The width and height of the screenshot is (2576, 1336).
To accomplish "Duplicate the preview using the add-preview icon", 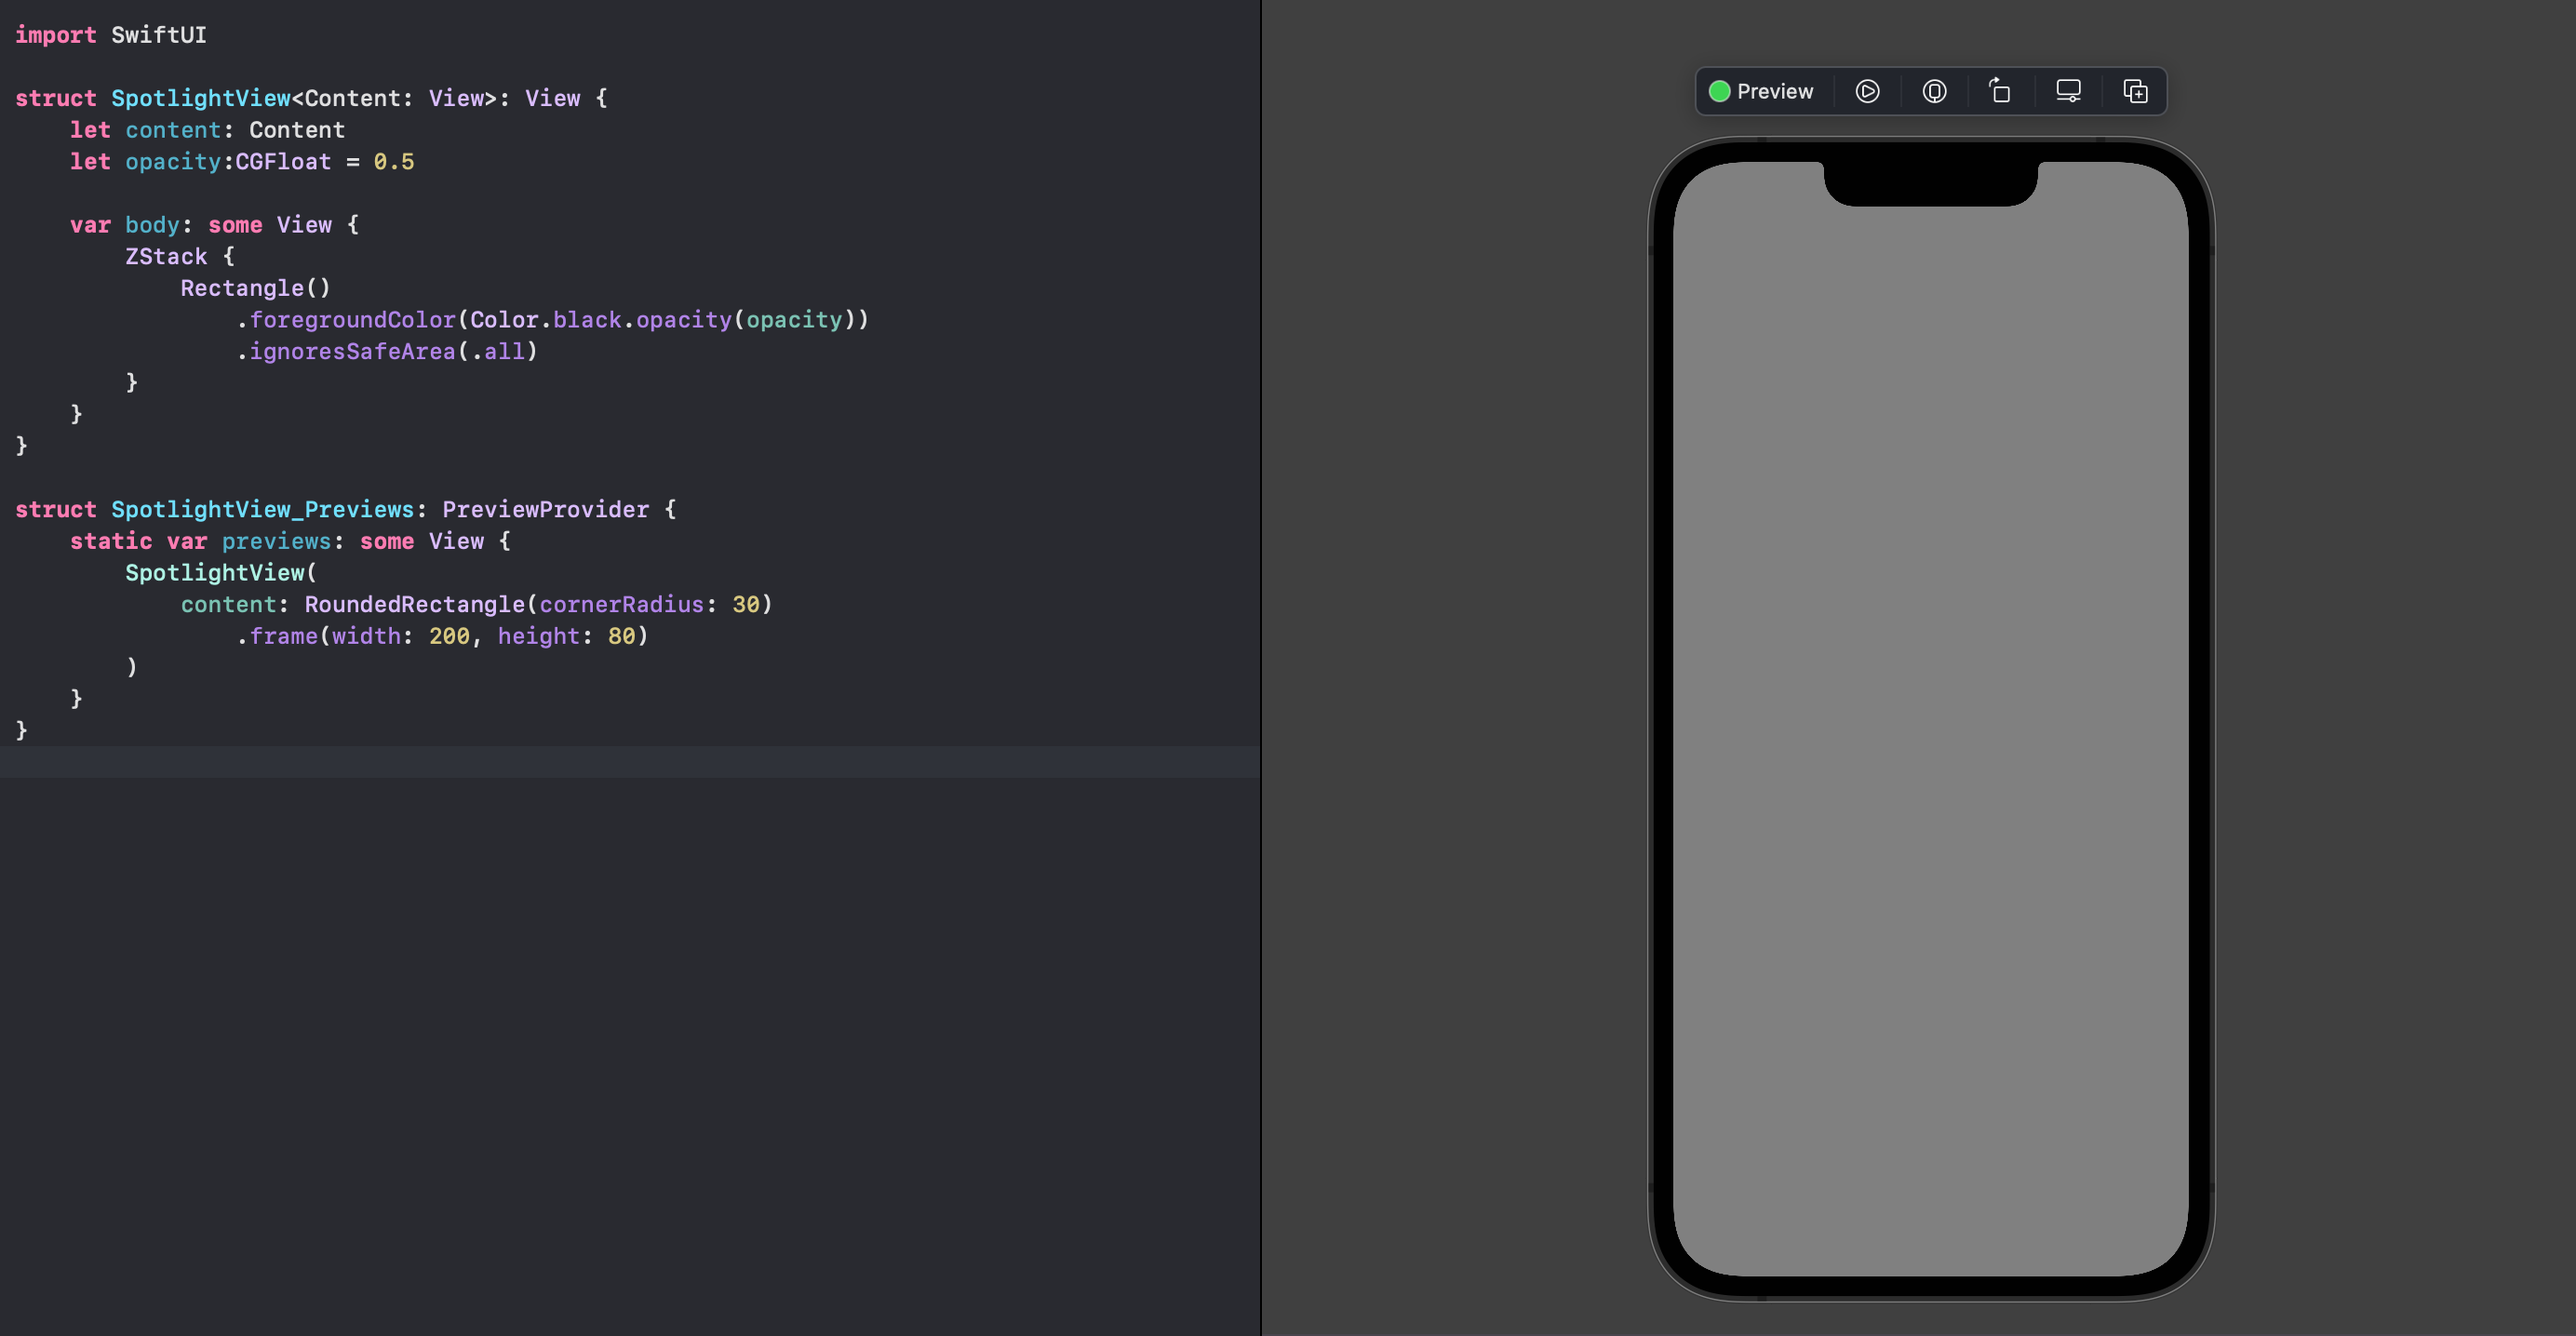I will pos(2135,91).
